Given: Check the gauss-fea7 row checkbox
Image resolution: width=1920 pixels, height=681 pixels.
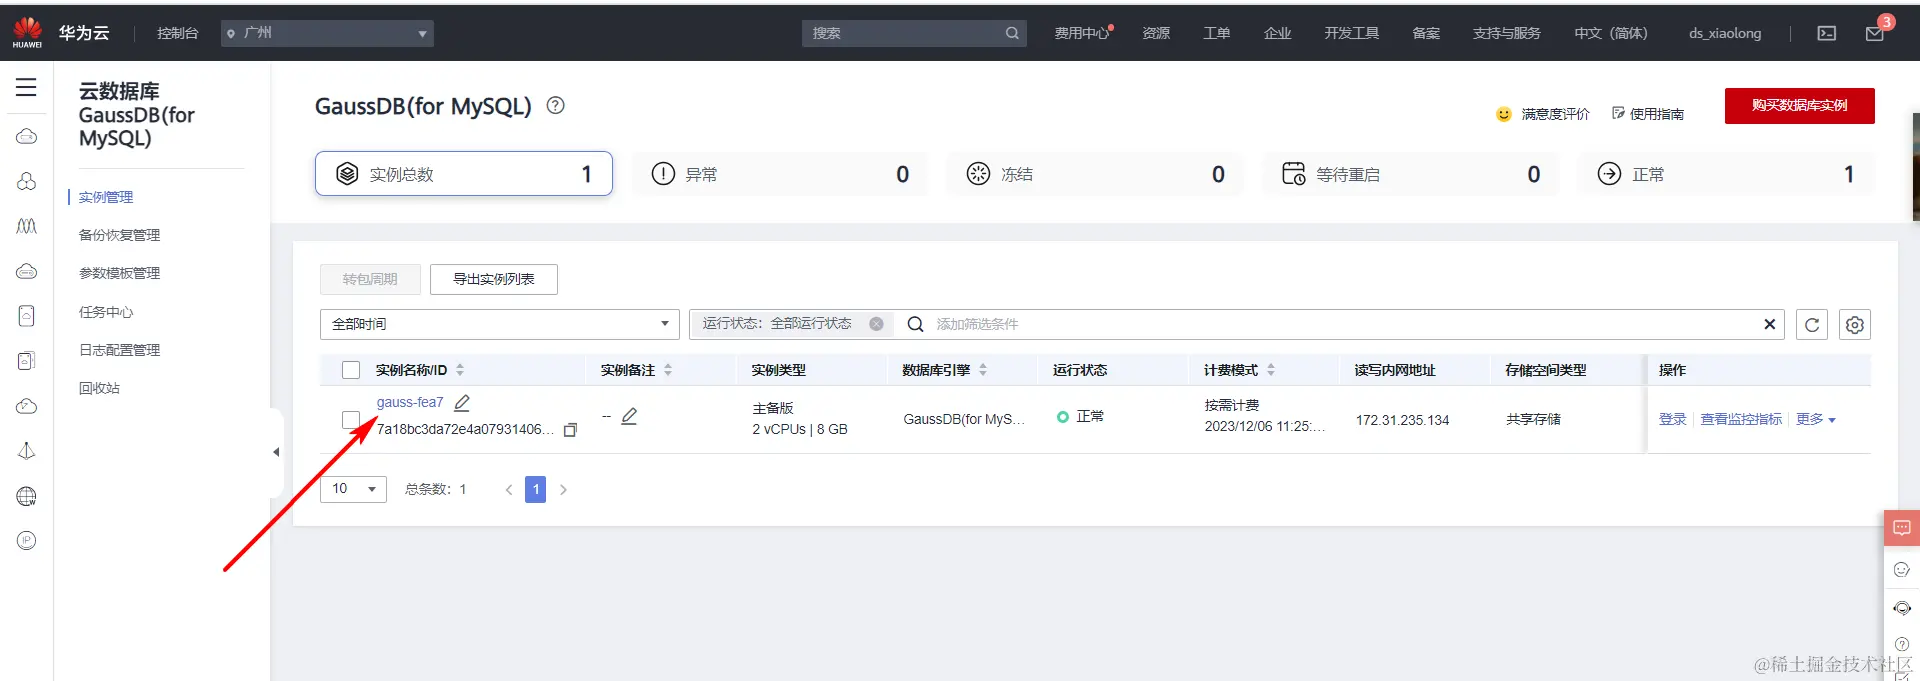Looking at the screenshot, I should pos(351,419).
